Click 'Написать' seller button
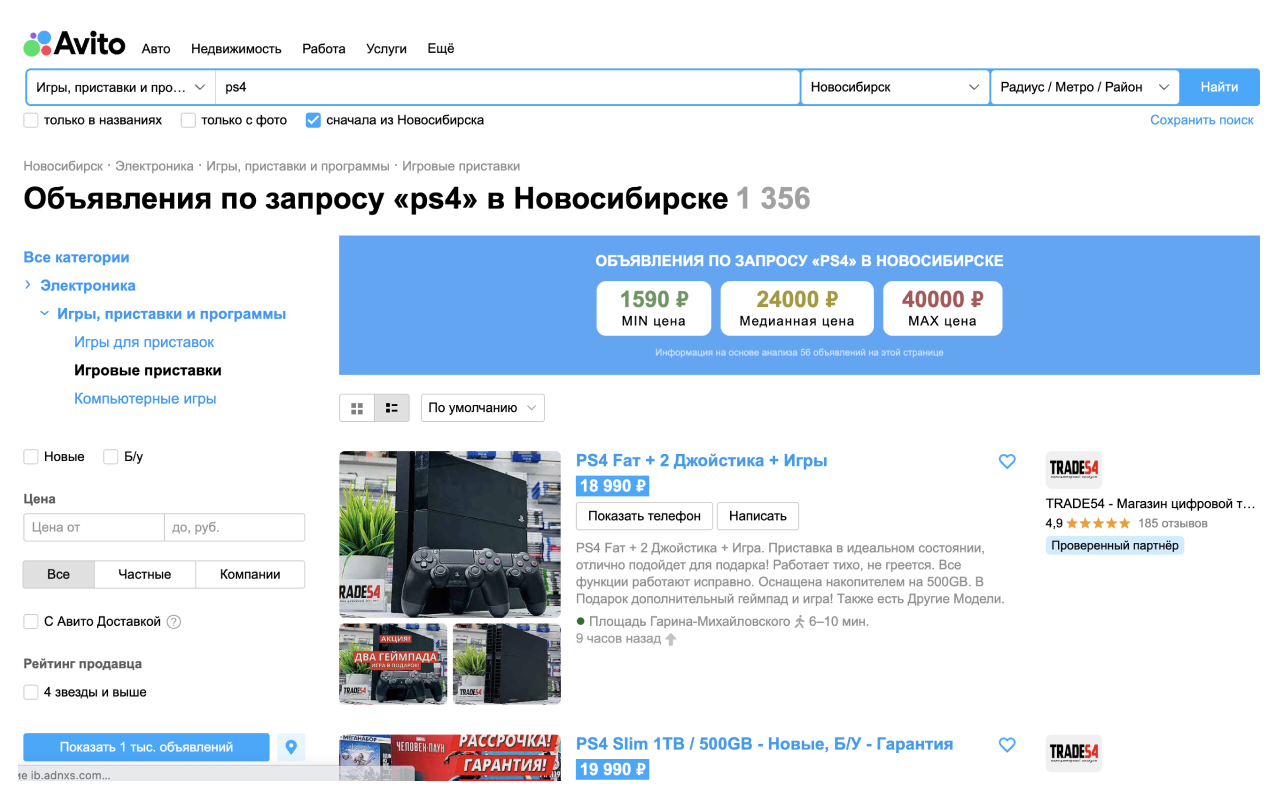Image resolution: width=1280 pixels, height=800 pixels. (x=758, y=516)
